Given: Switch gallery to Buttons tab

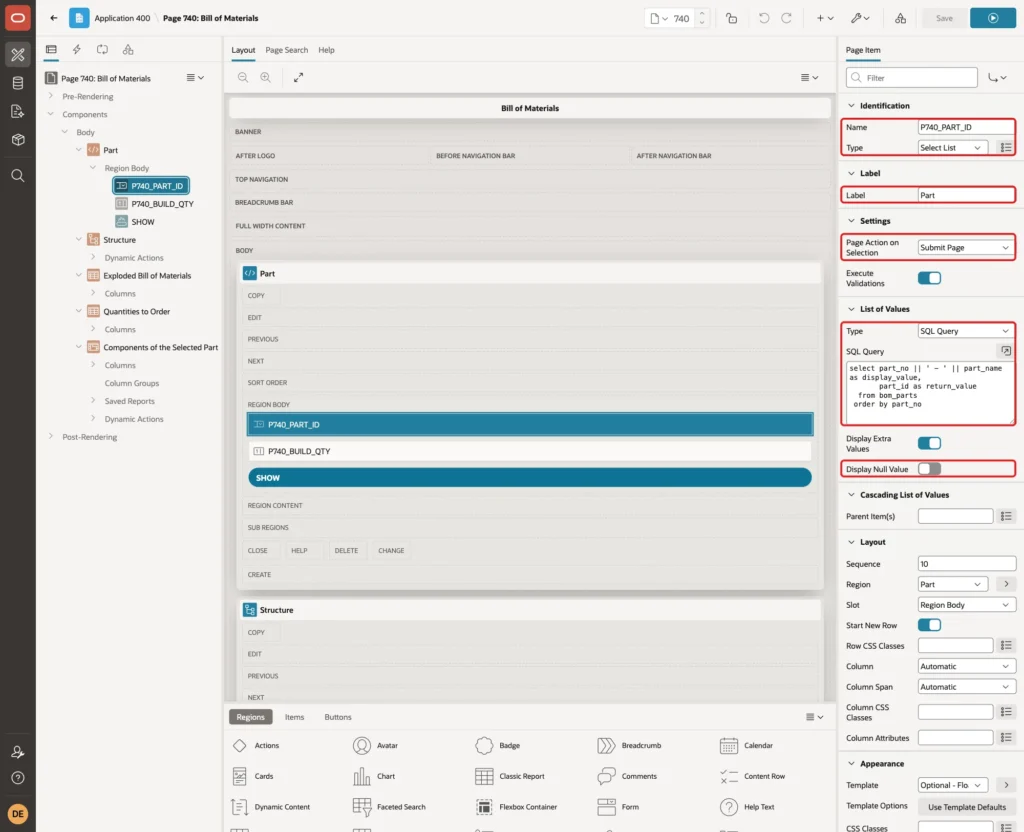Looking at the screenshot, I should pyautogui.click(x=338, y=717).
